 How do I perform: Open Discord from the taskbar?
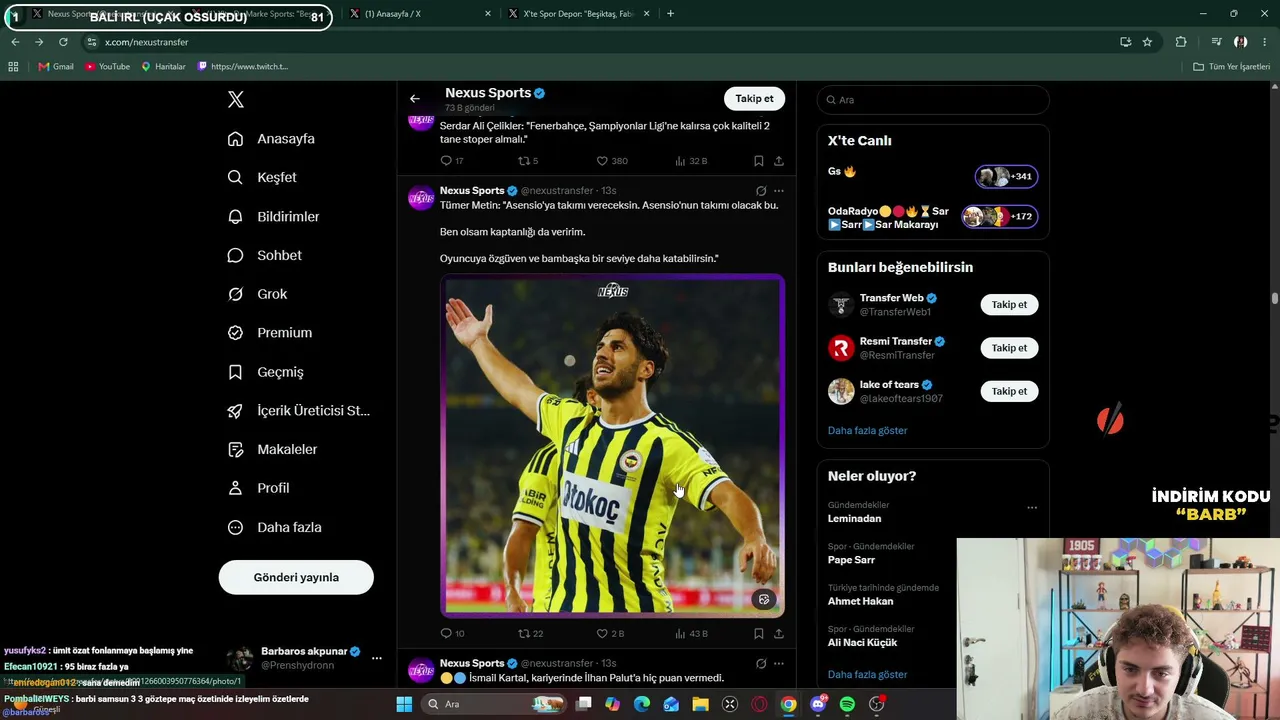818,704
